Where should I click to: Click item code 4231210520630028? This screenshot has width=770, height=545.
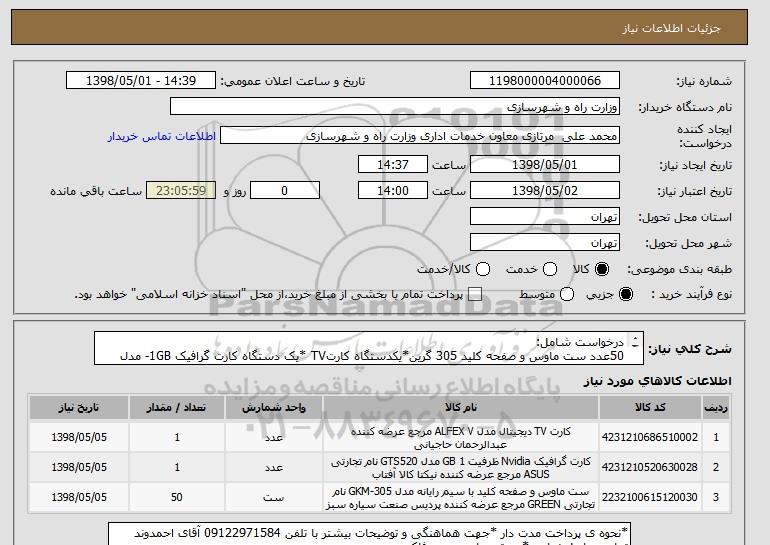pyautogui.click(x=650, y=467)
